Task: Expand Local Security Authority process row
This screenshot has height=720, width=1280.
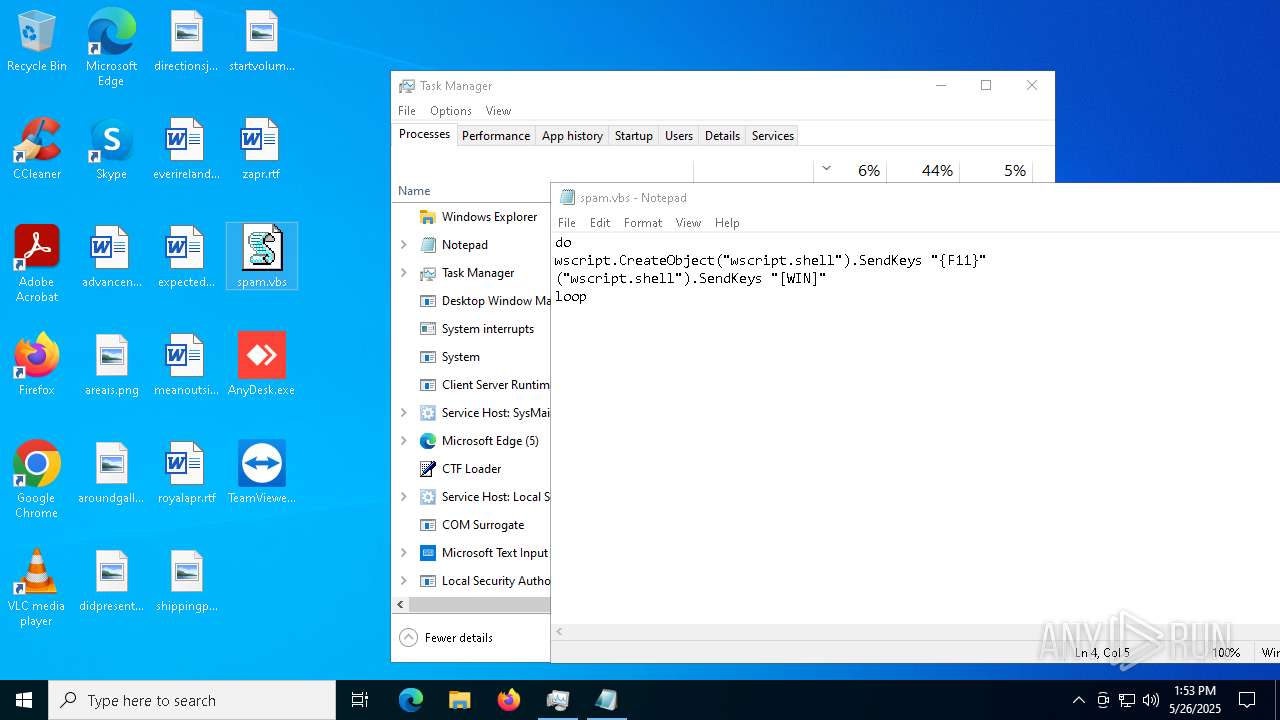Action: point(404,580)
